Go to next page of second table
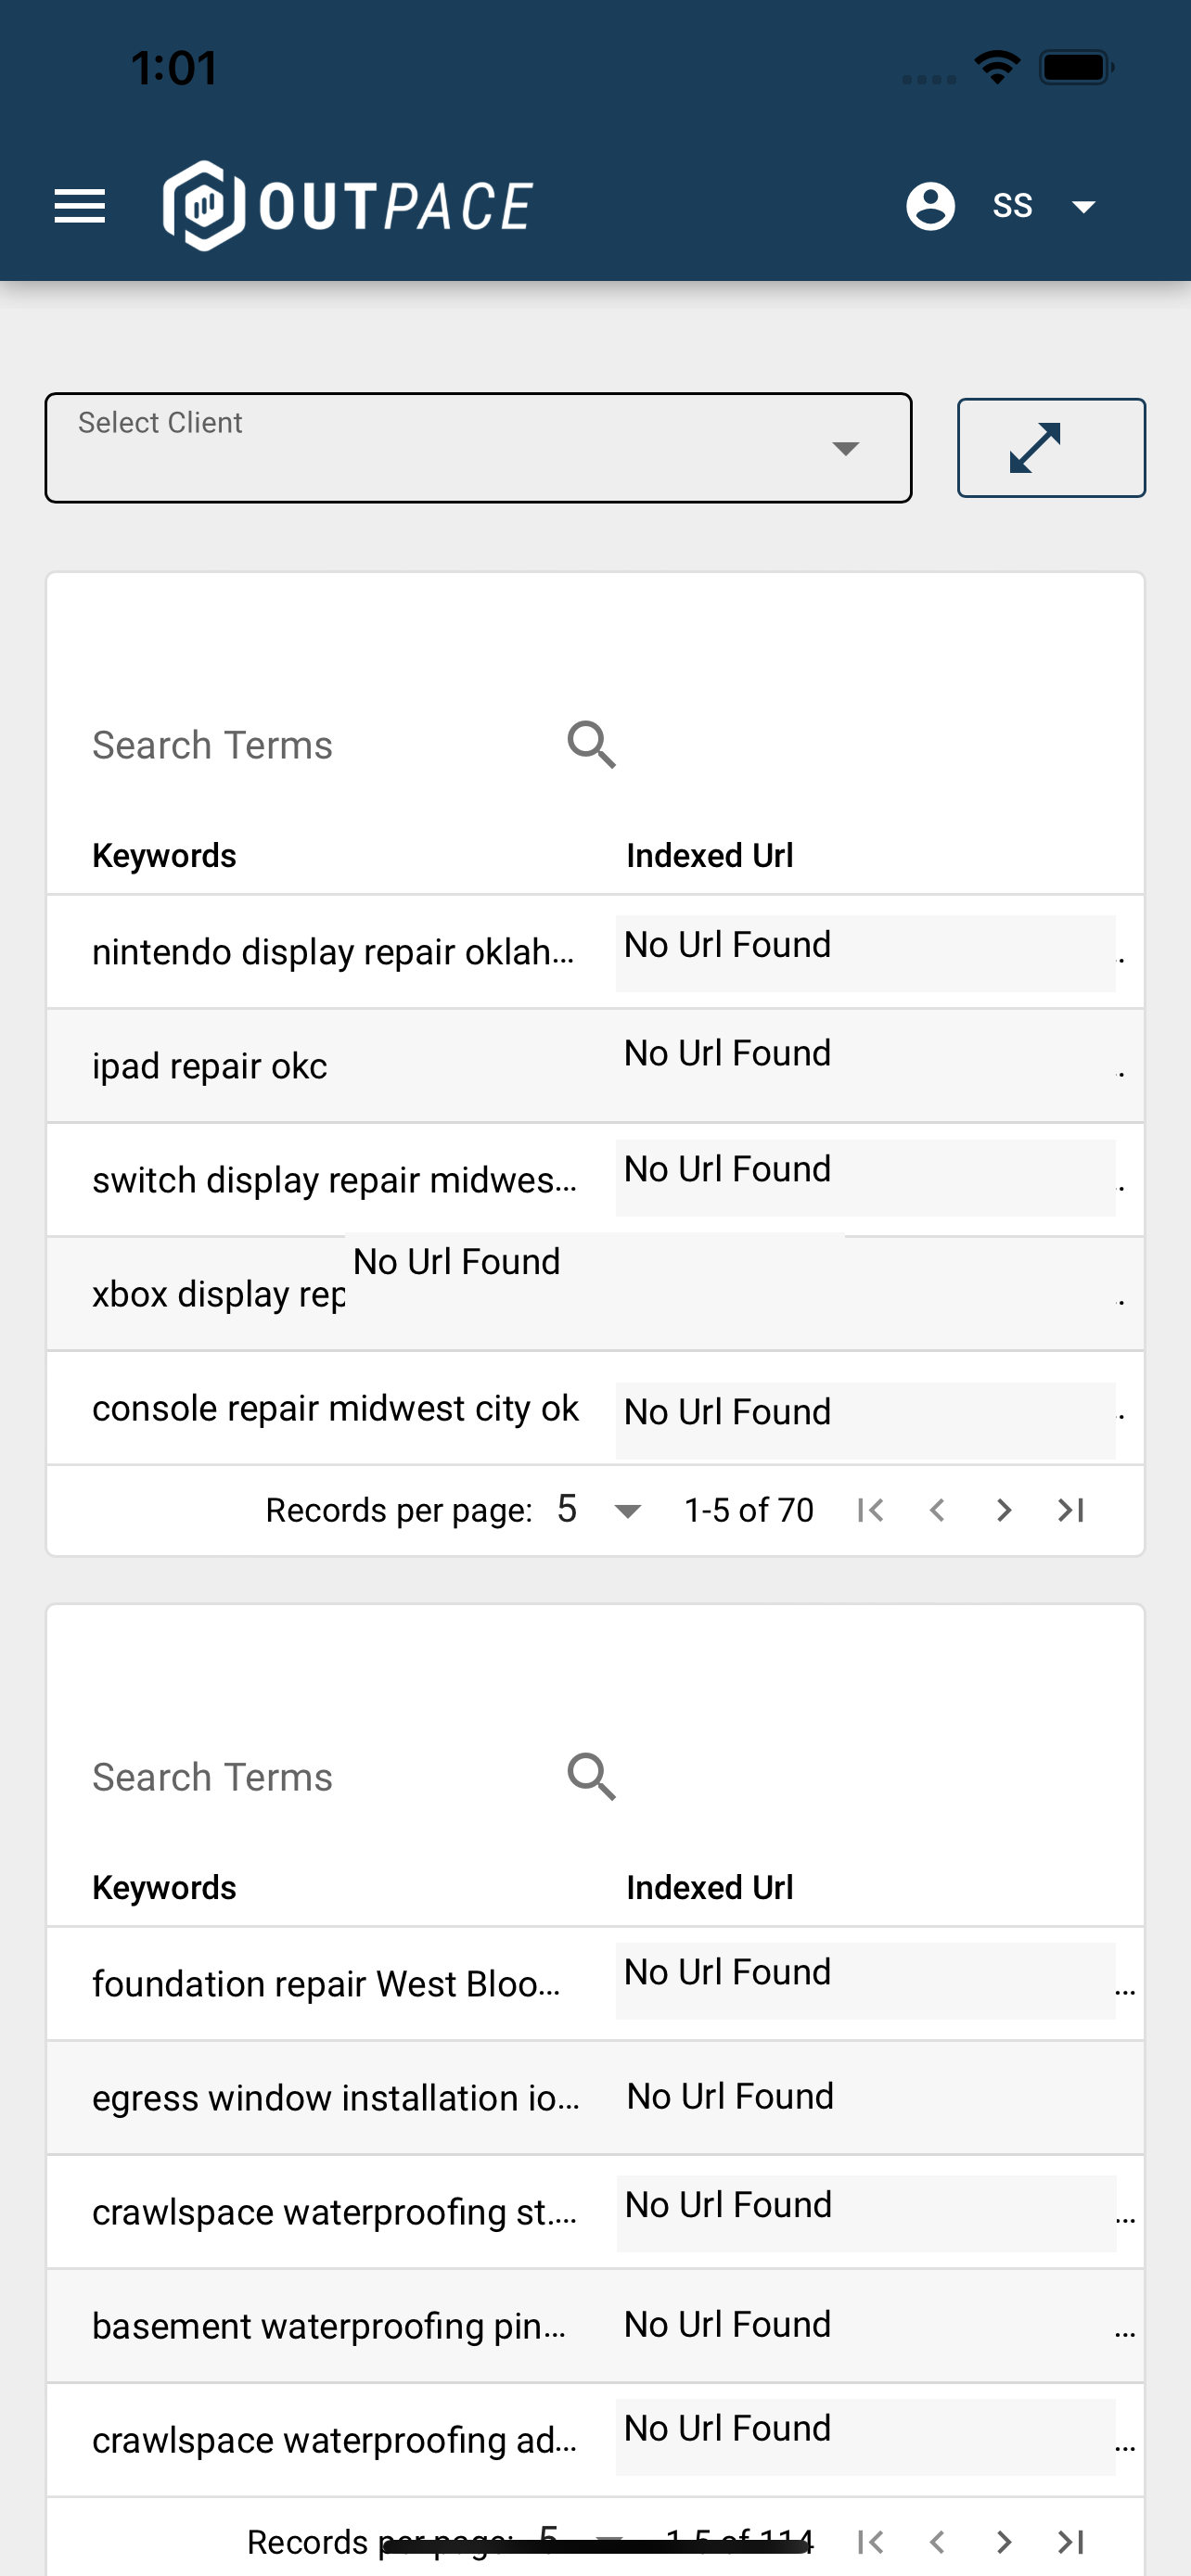The image size is (1191, 2576). click(x=1003, y=2542)
